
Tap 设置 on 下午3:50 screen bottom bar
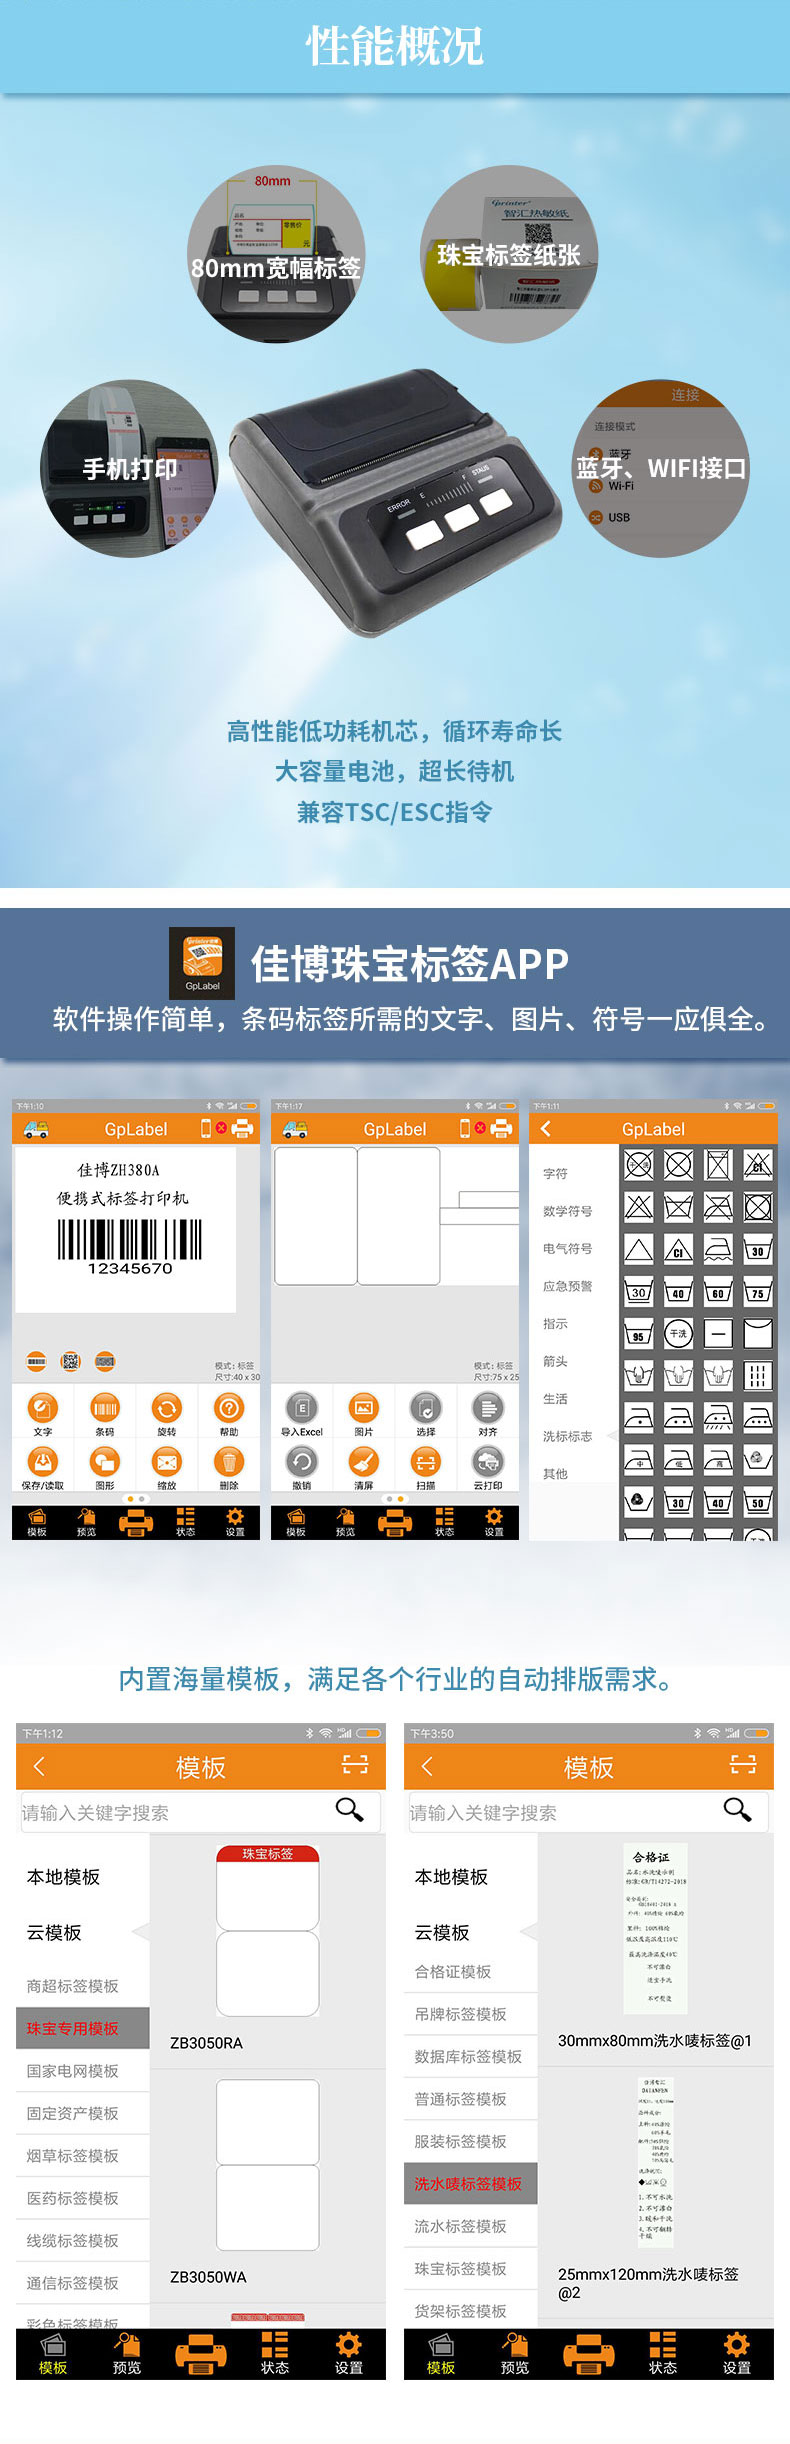tap(737, 2354)
